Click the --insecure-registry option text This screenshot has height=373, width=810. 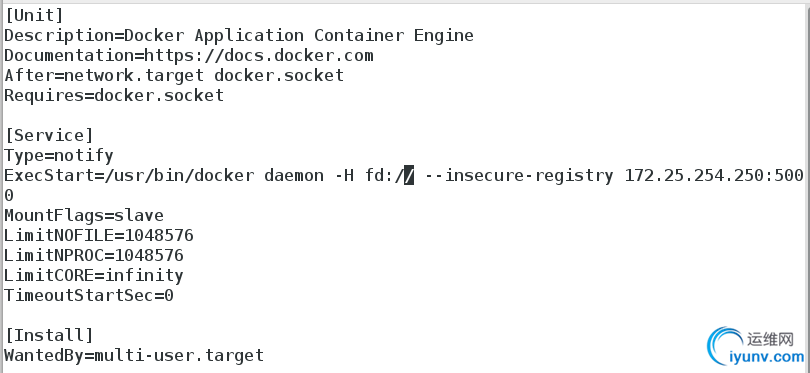pos(519,176)
